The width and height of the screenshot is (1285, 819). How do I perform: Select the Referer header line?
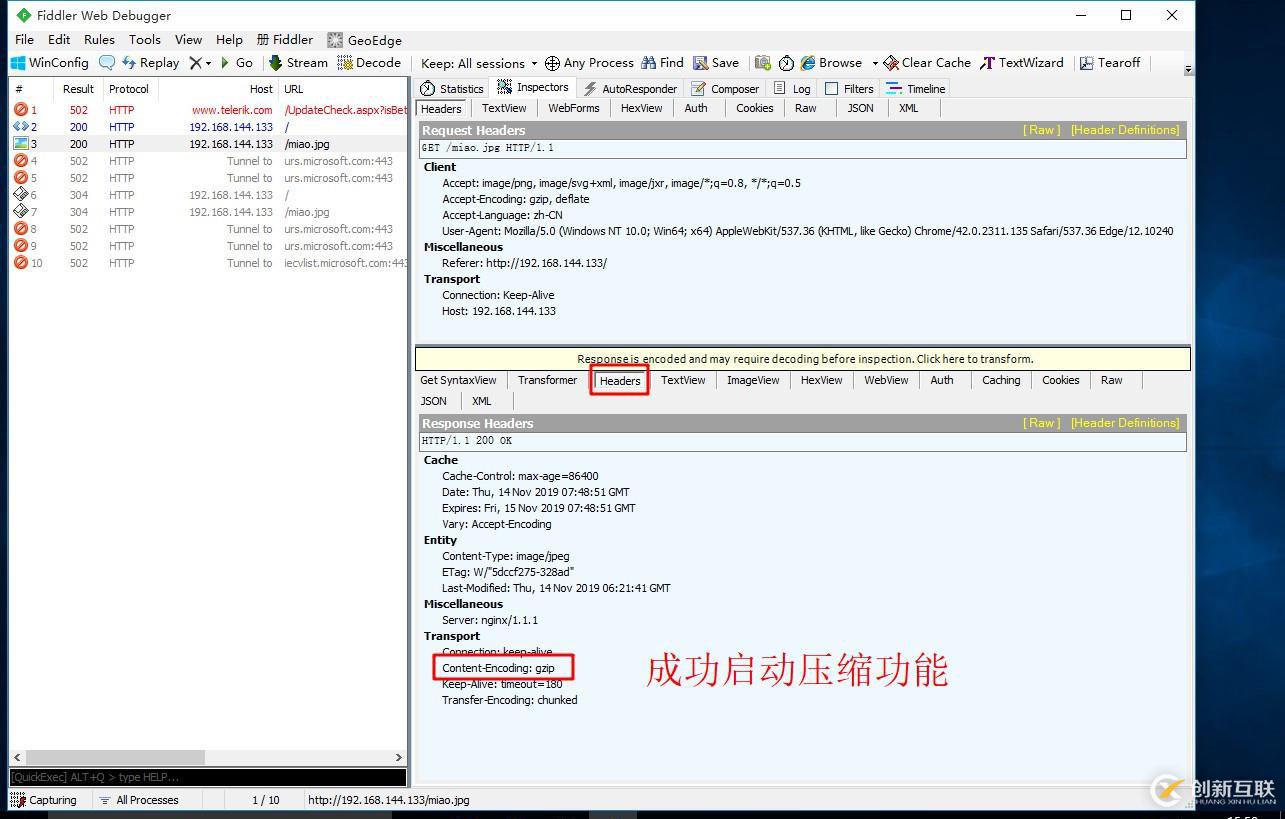tap(524, 263)
